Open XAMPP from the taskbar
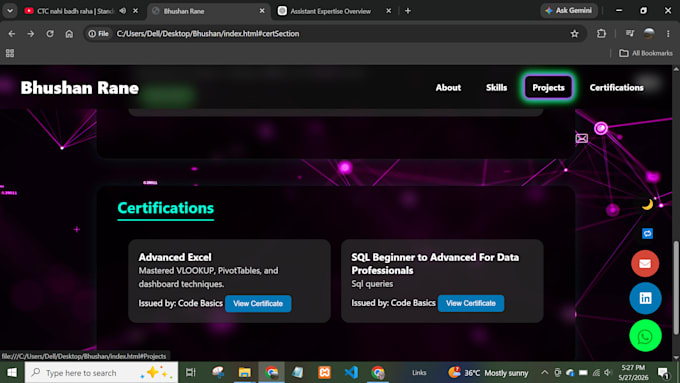 pyautogui.click(x=324, y=372)
